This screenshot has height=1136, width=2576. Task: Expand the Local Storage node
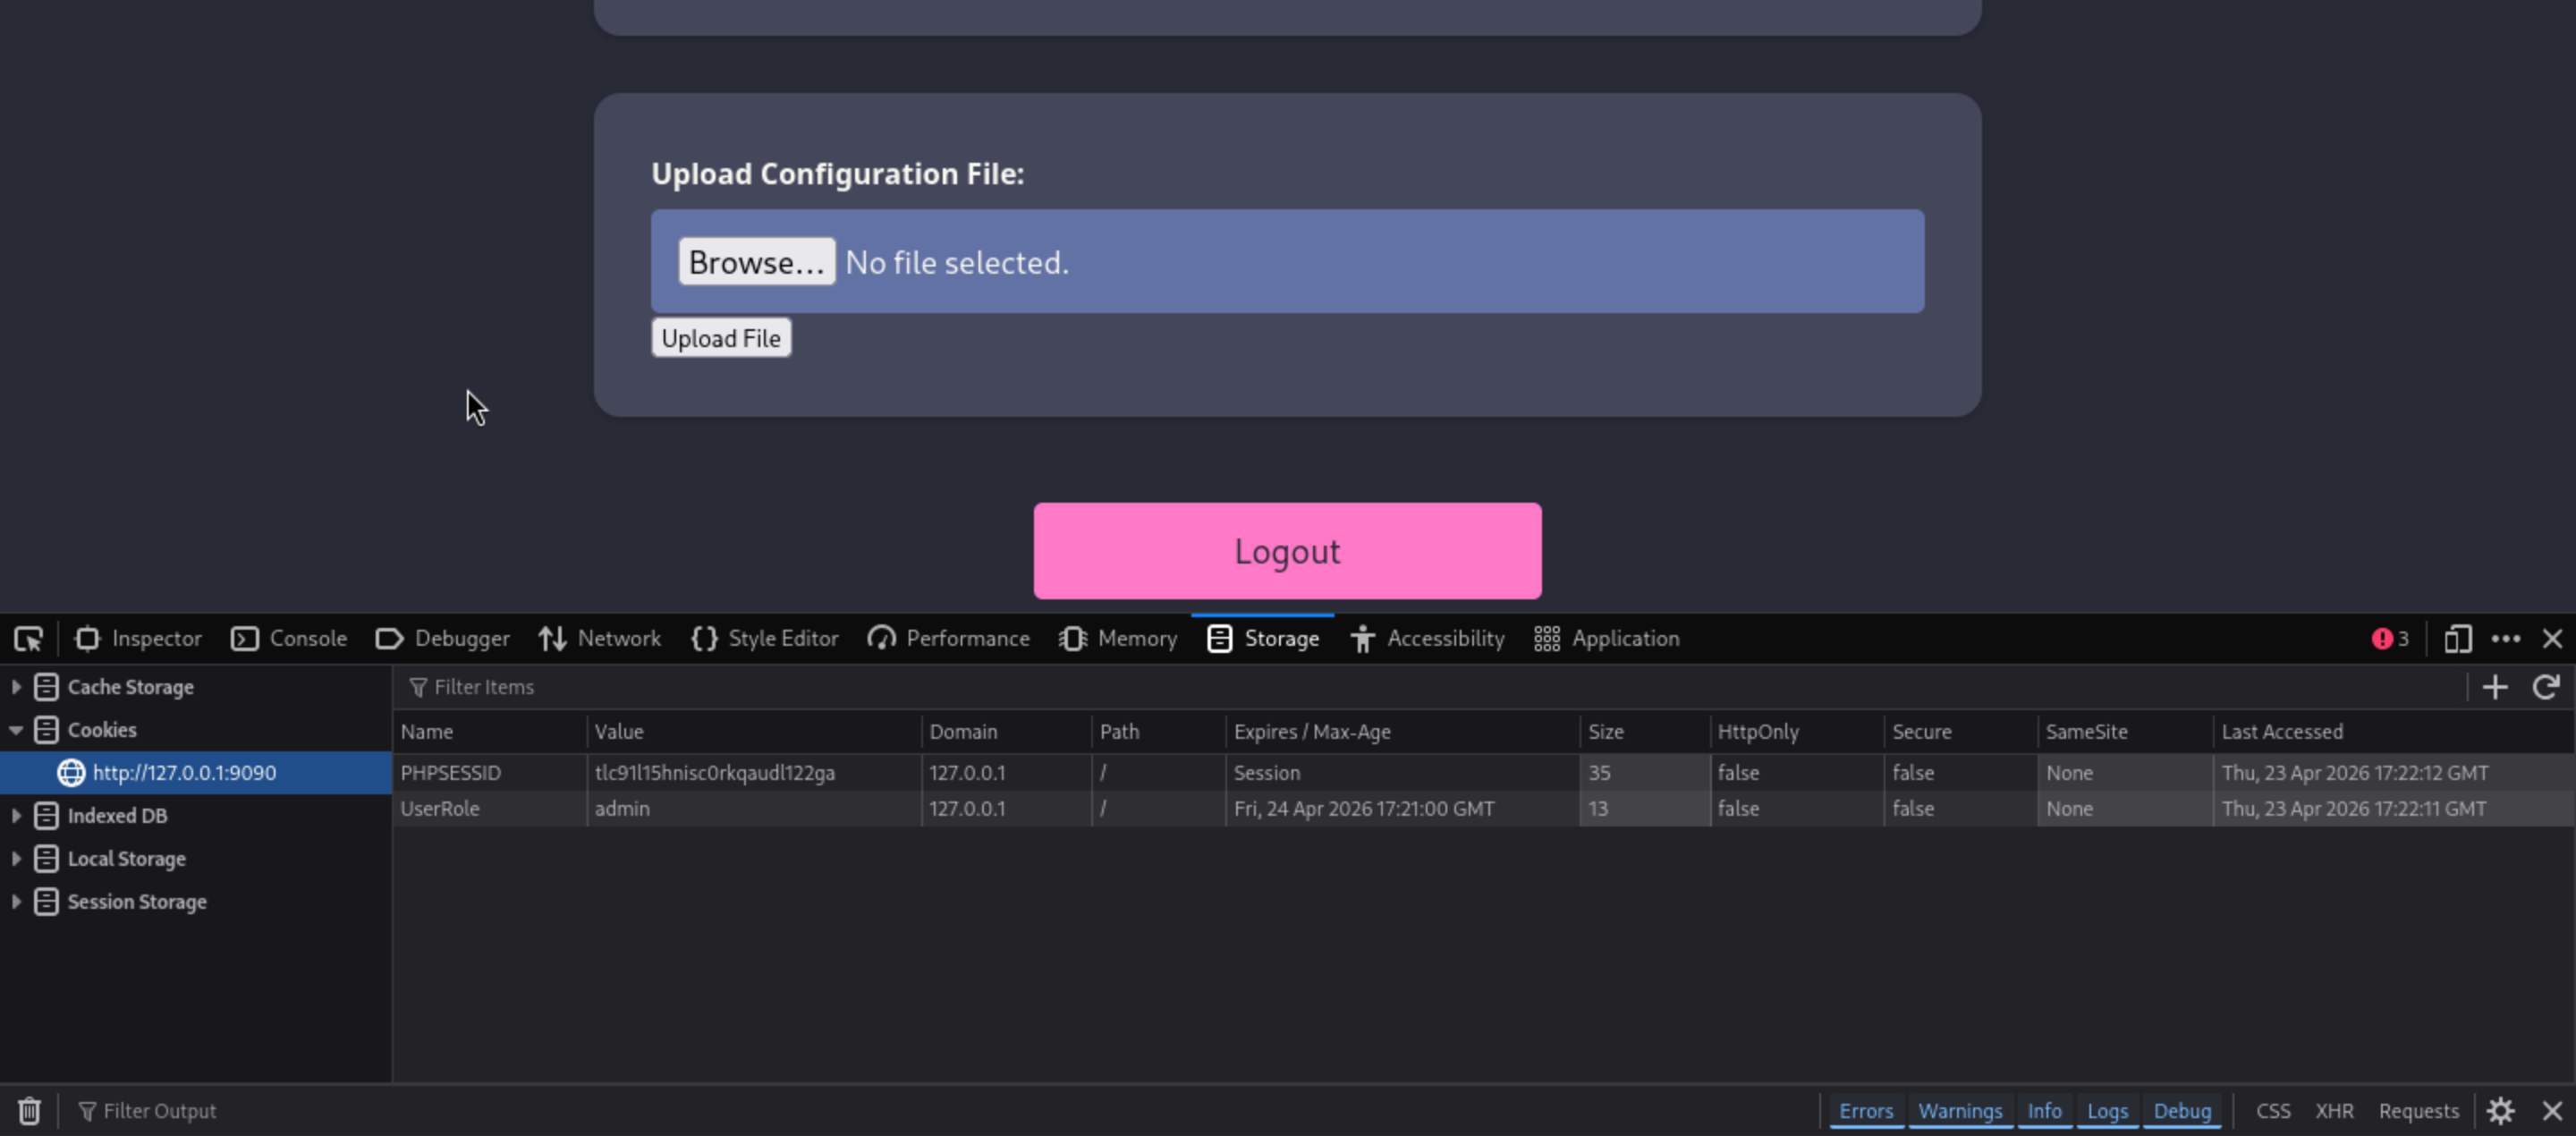(16, 859)
